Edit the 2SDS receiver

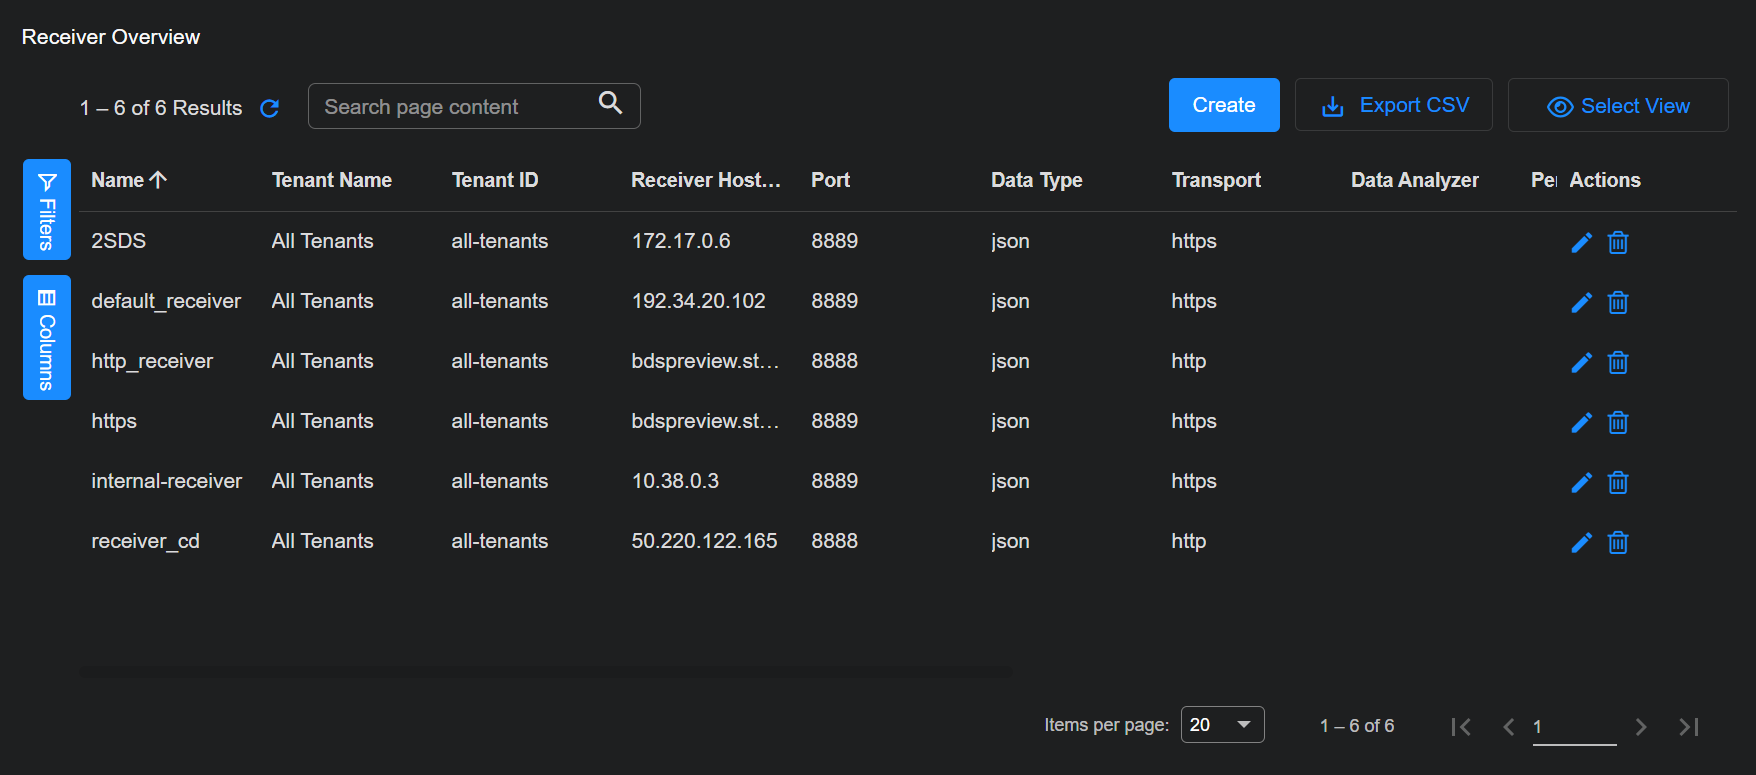coord(1581,243)
